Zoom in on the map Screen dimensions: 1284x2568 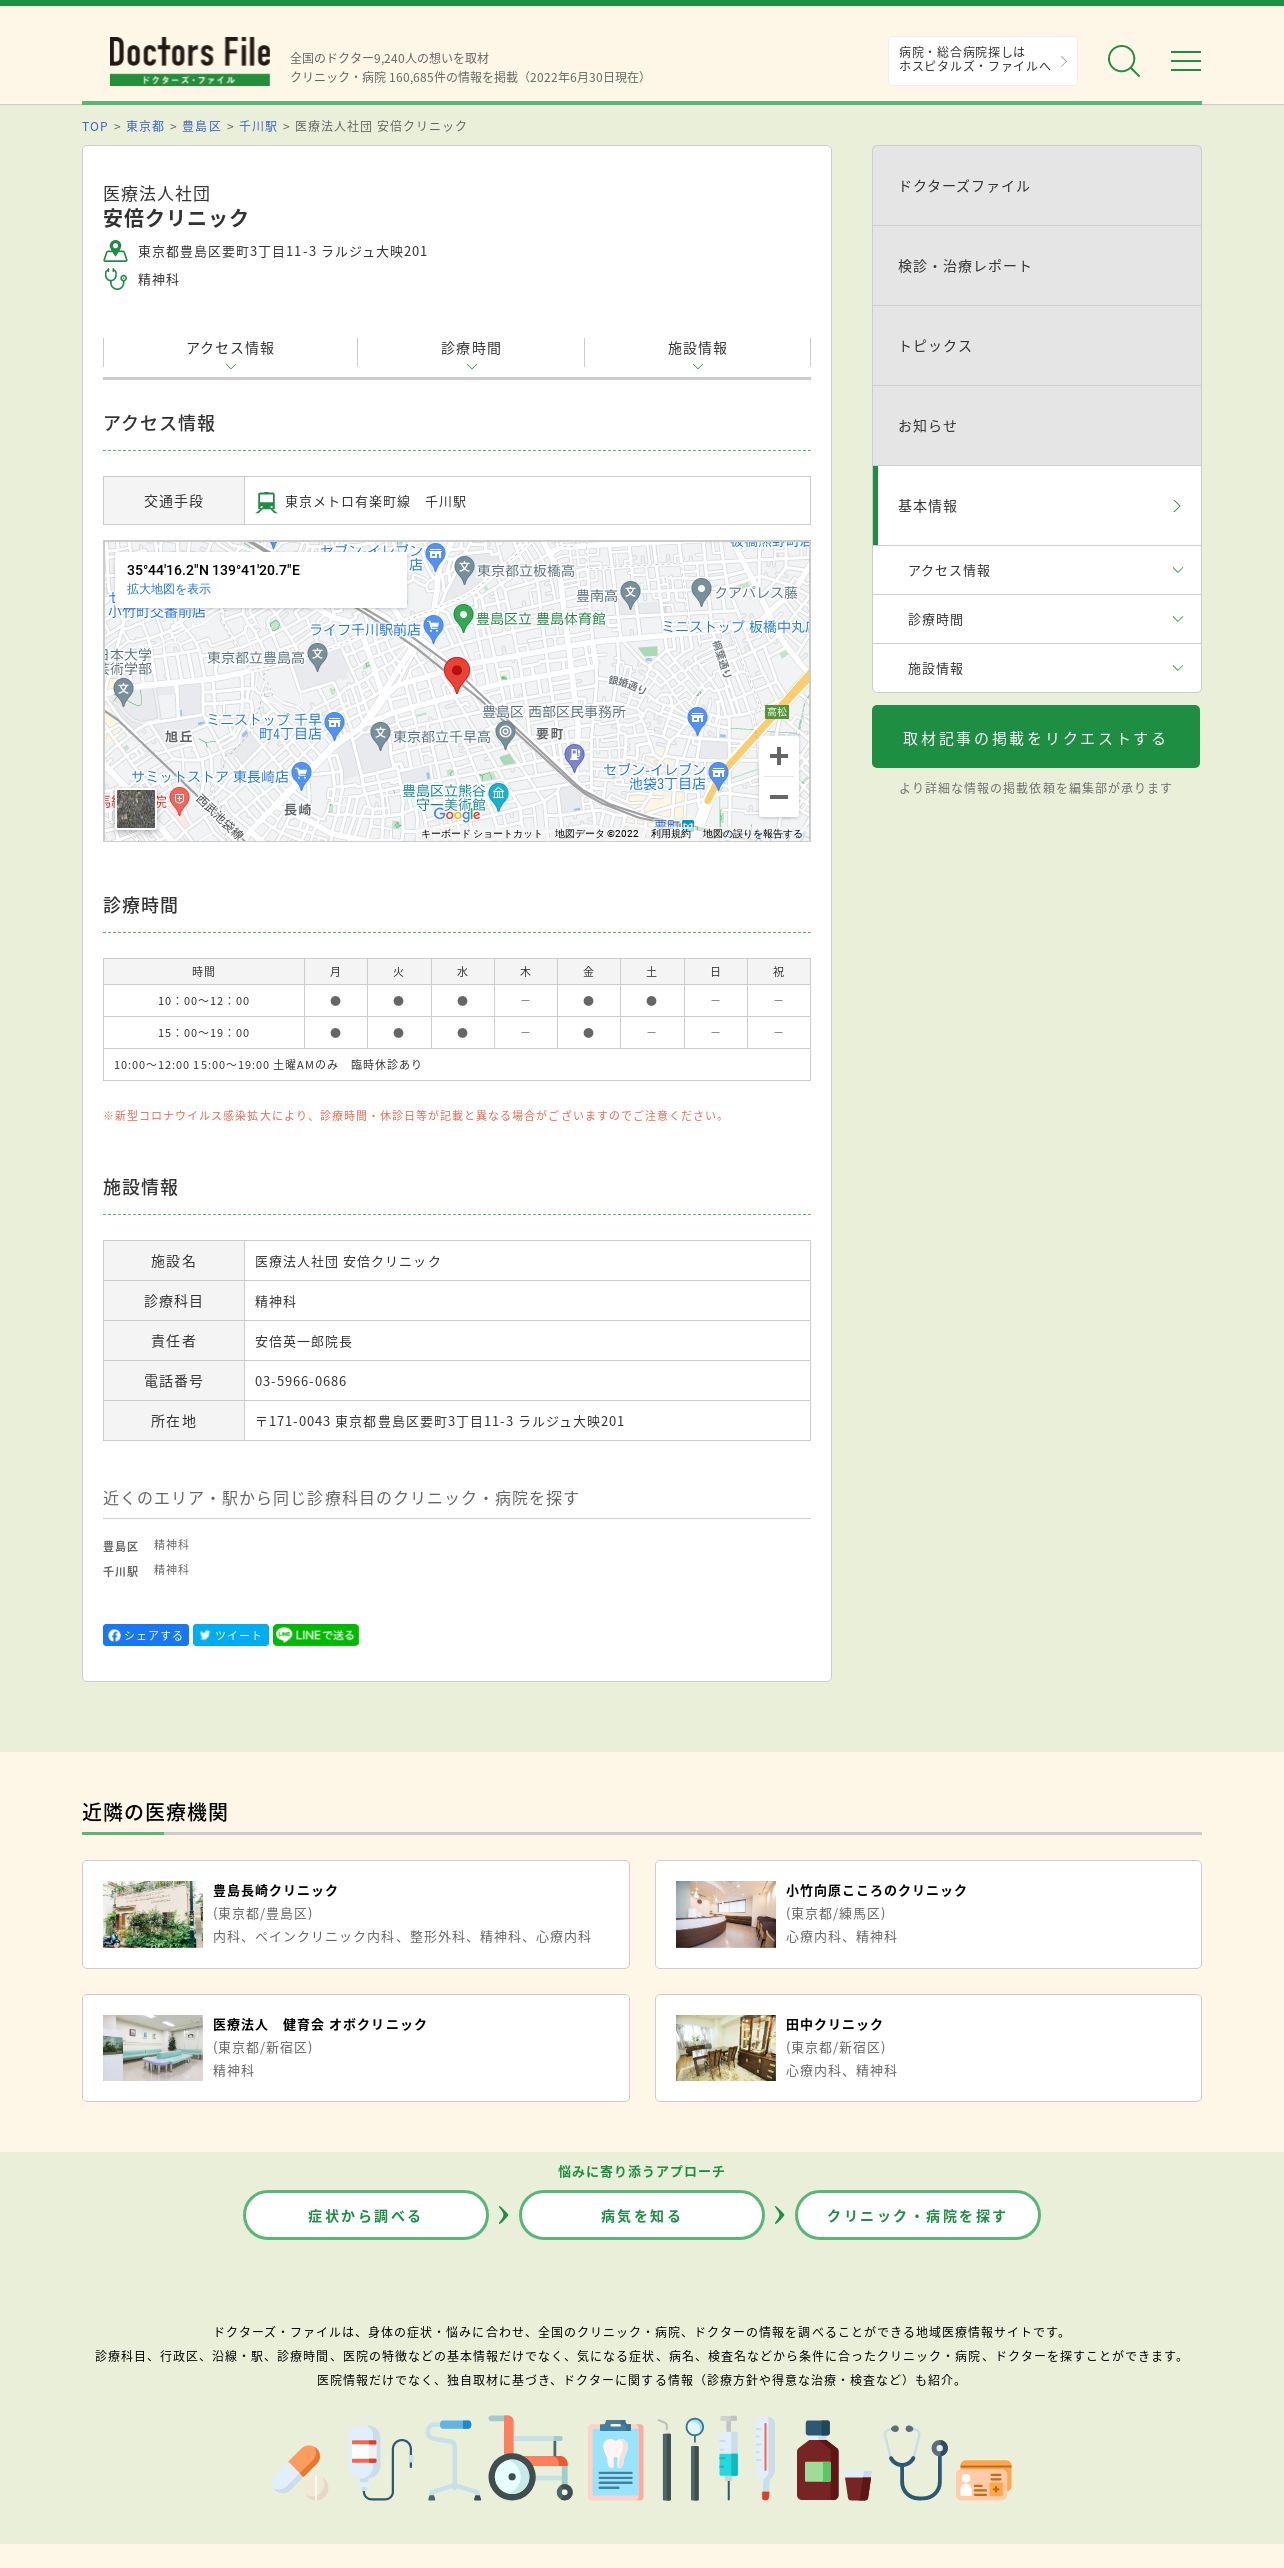779,757
